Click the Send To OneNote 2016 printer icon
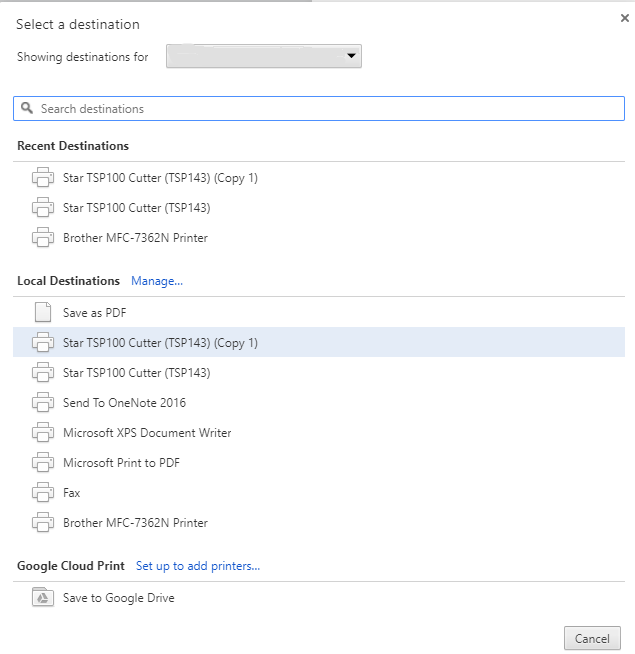The image size is (635, 654). coord(42,403)
